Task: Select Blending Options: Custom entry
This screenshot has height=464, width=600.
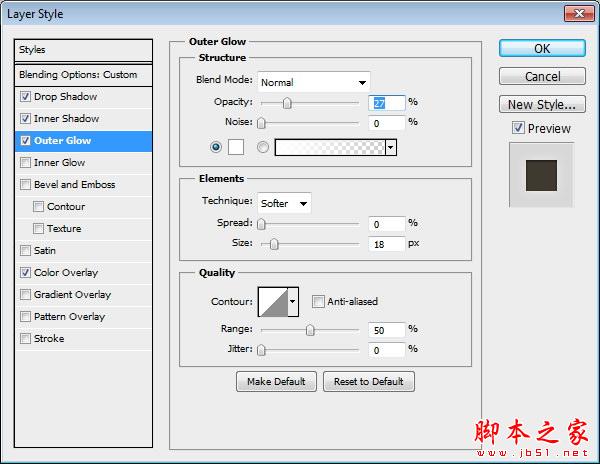Action: coord(83,75)
